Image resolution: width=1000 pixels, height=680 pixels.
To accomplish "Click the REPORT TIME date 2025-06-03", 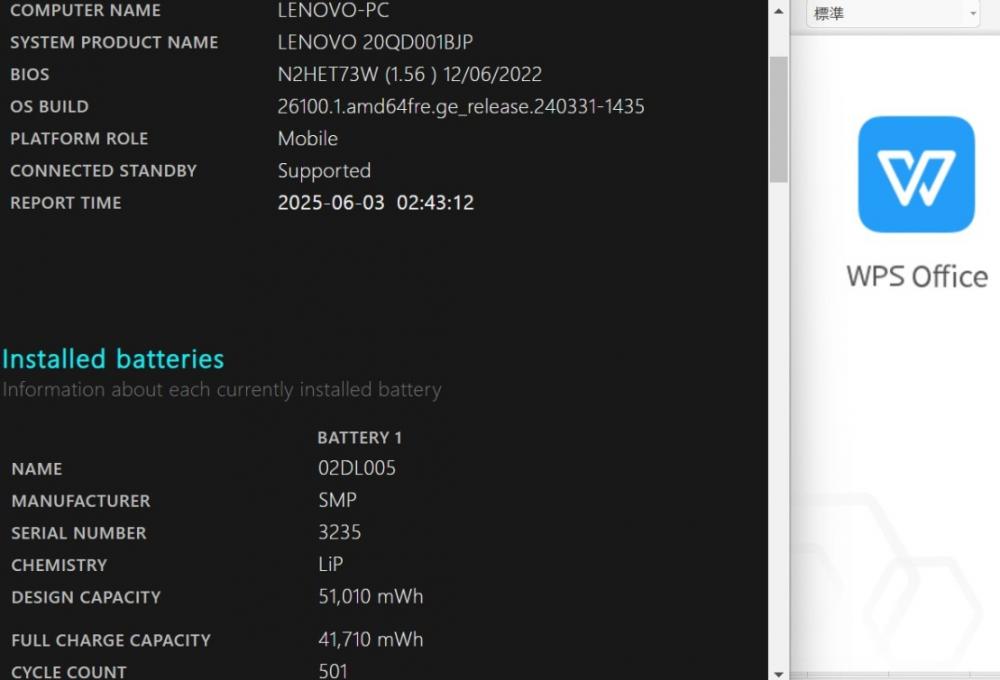I will coord(331,203).
